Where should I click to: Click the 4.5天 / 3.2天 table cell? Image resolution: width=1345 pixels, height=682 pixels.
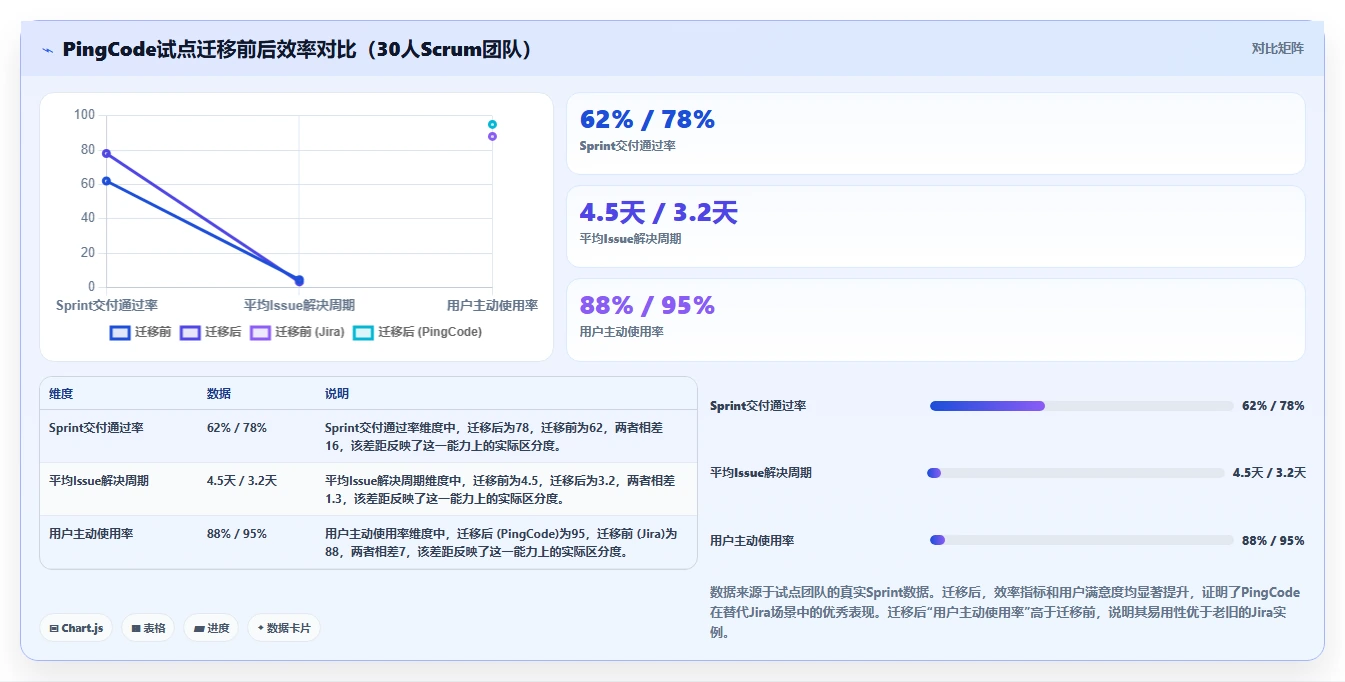pos(242,481)
